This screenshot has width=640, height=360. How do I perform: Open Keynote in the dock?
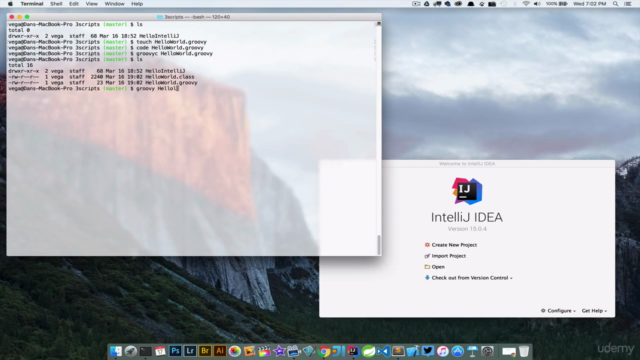pos(472,351)
